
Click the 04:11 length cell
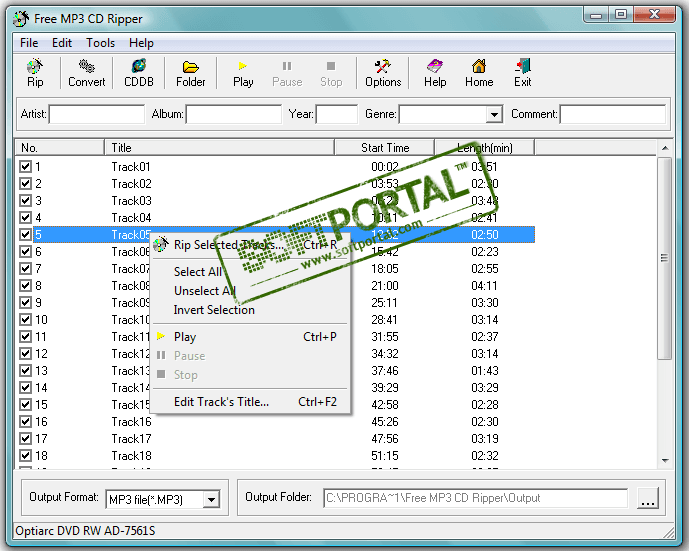pyautogui.click(x=484, y=286)
